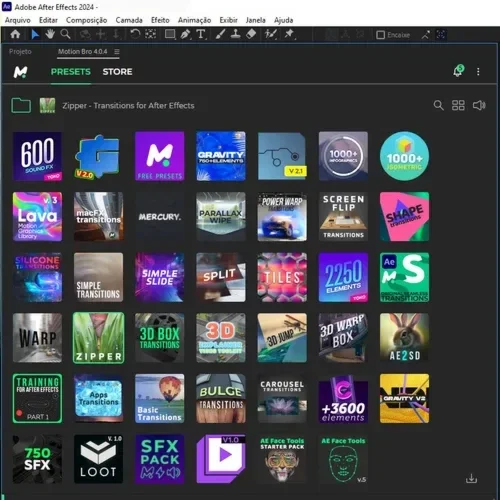Open the packs folder icon

click(x=21, y=105)
